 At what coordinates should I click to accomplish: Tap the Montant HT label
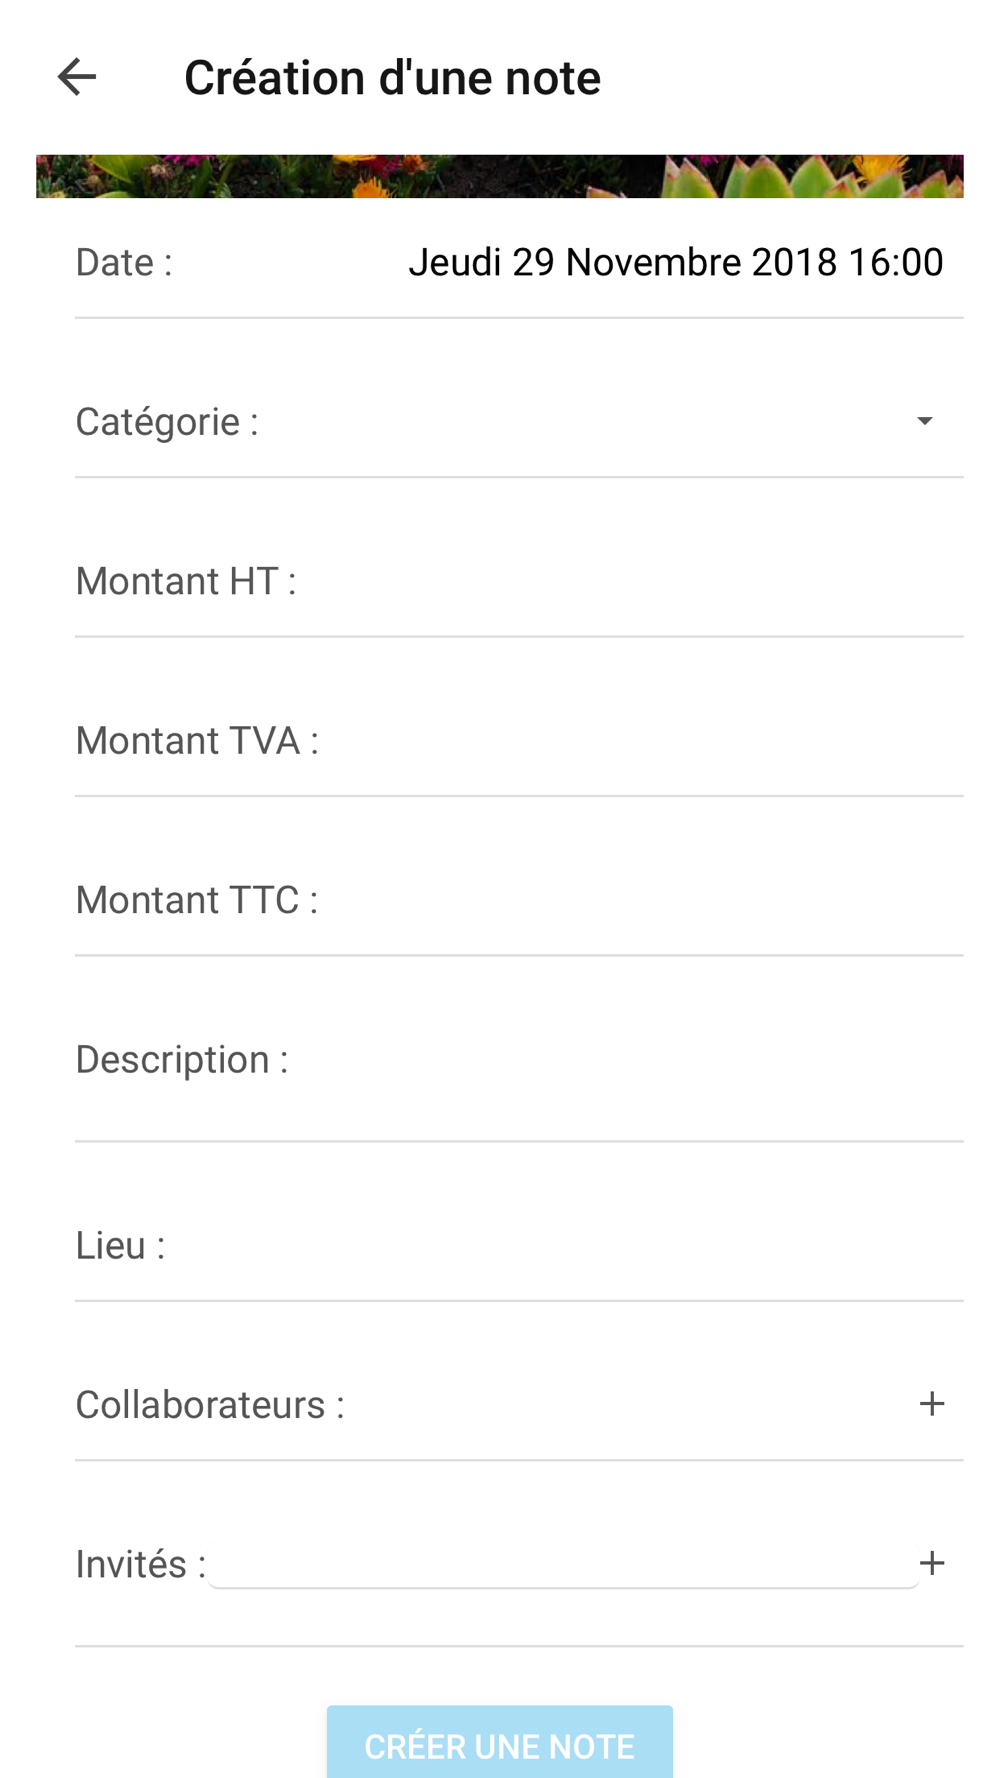click(x=186, y=581)
